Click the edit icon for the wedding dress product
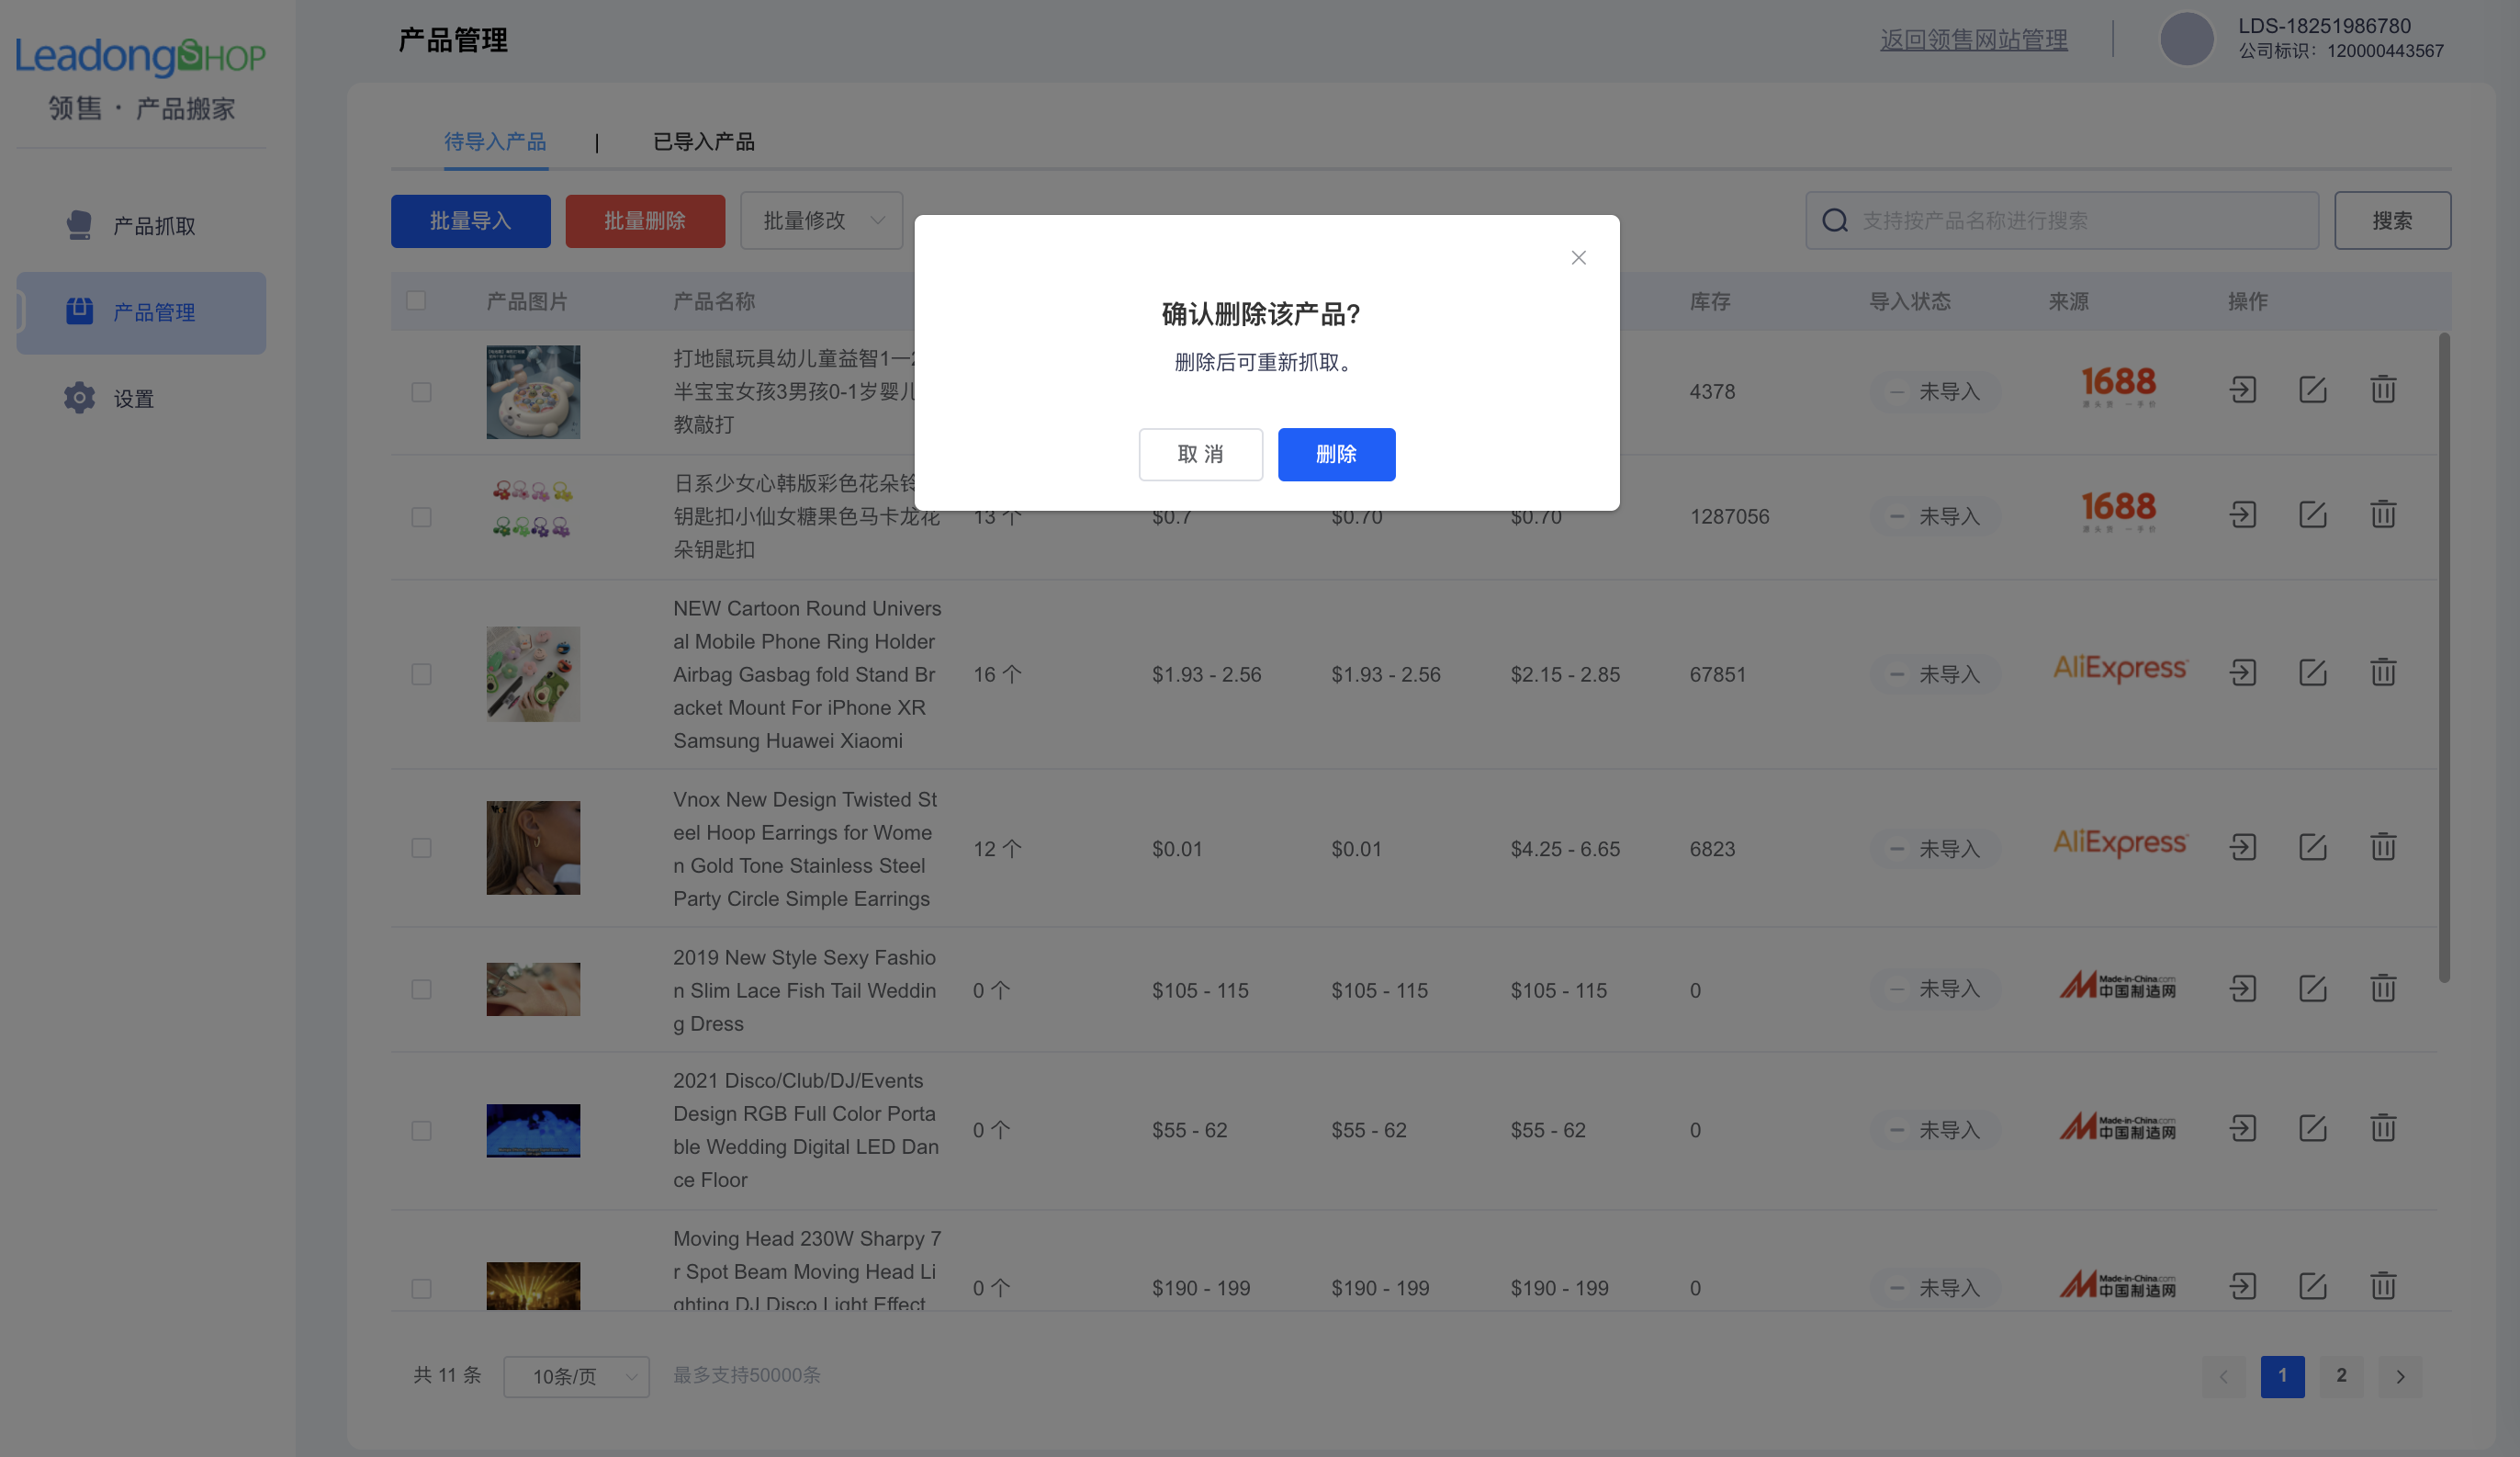The height and width of the screenshot is (1457, 2520). coord(2313,988)
